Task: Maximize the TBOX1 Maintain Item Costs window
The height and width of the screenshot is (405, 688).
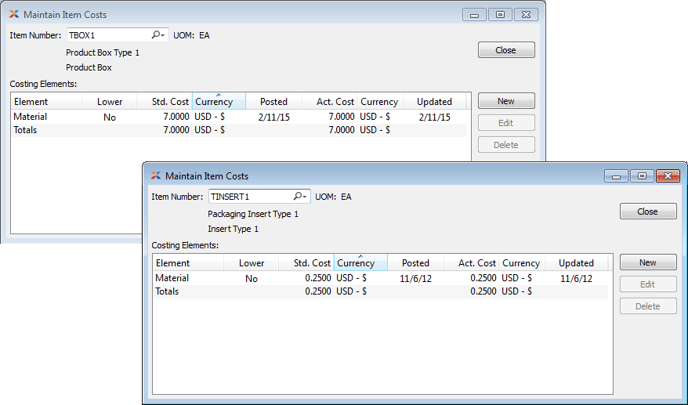Action: pyautogui.click(x=500, y=15)
